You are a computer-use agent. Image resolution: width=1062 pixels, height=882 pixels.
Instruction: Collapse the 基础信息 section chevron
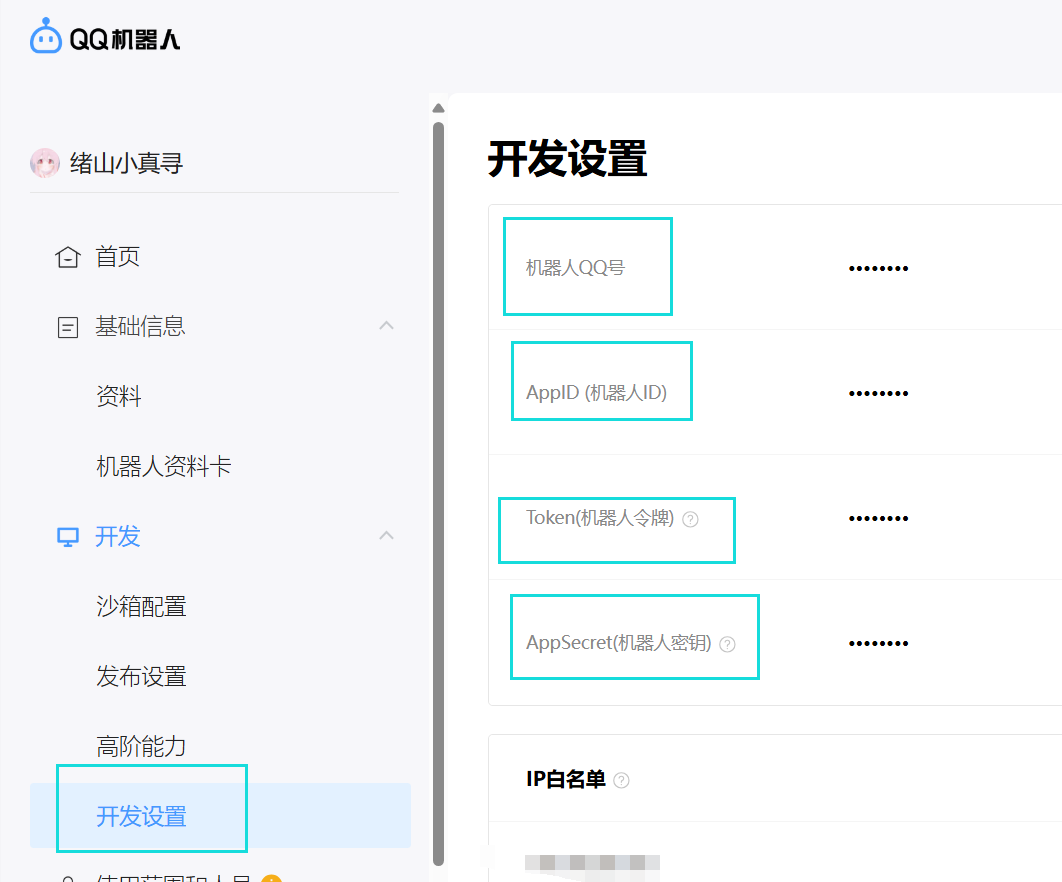(x=386, y=326)
